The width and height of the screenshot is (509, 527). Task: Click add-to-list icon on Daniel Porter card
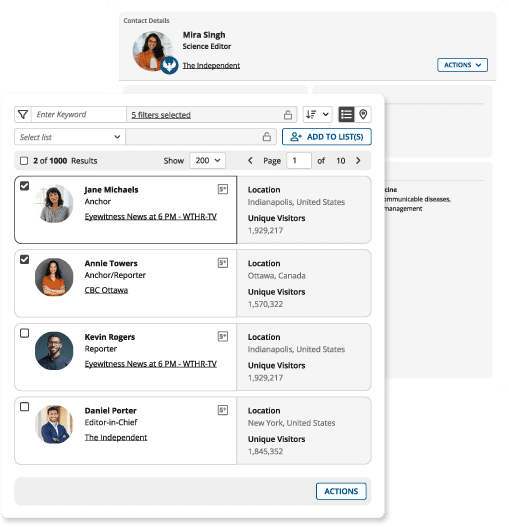click(223, 410)
